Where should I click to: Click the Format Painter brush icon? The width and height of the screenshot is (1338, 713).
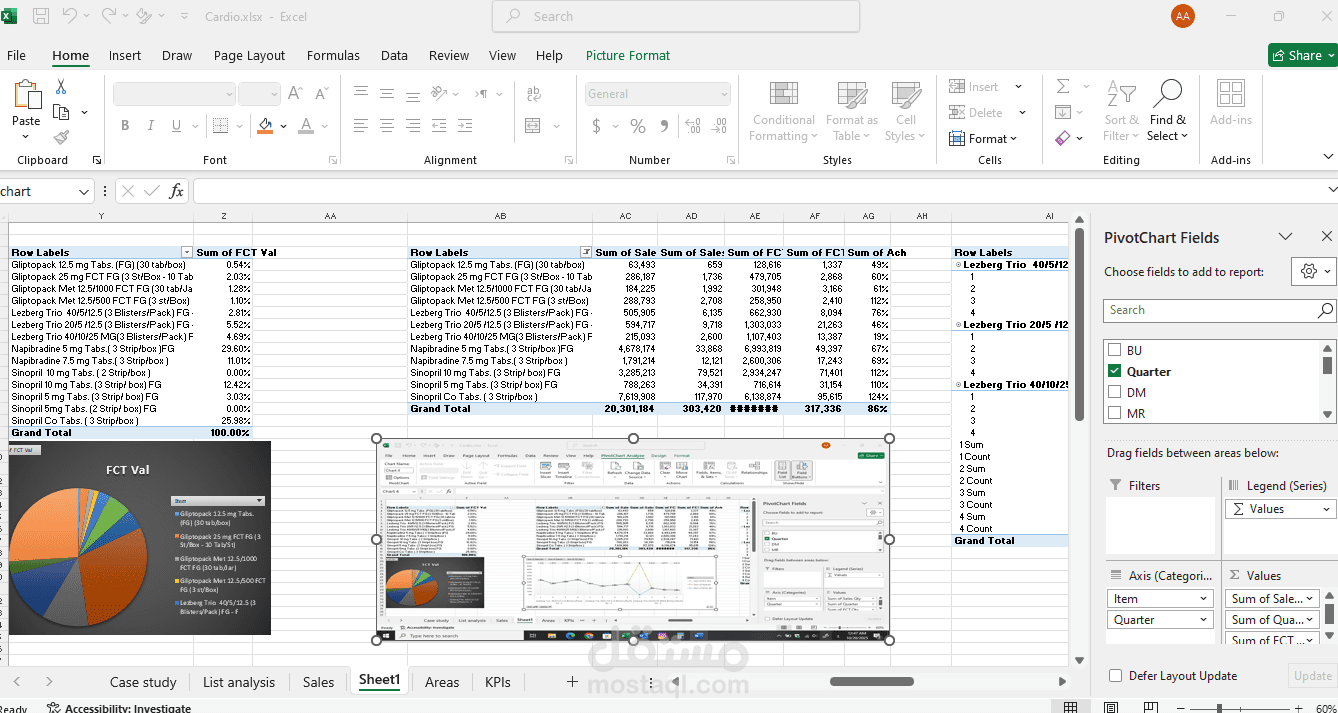coord(61,138)
